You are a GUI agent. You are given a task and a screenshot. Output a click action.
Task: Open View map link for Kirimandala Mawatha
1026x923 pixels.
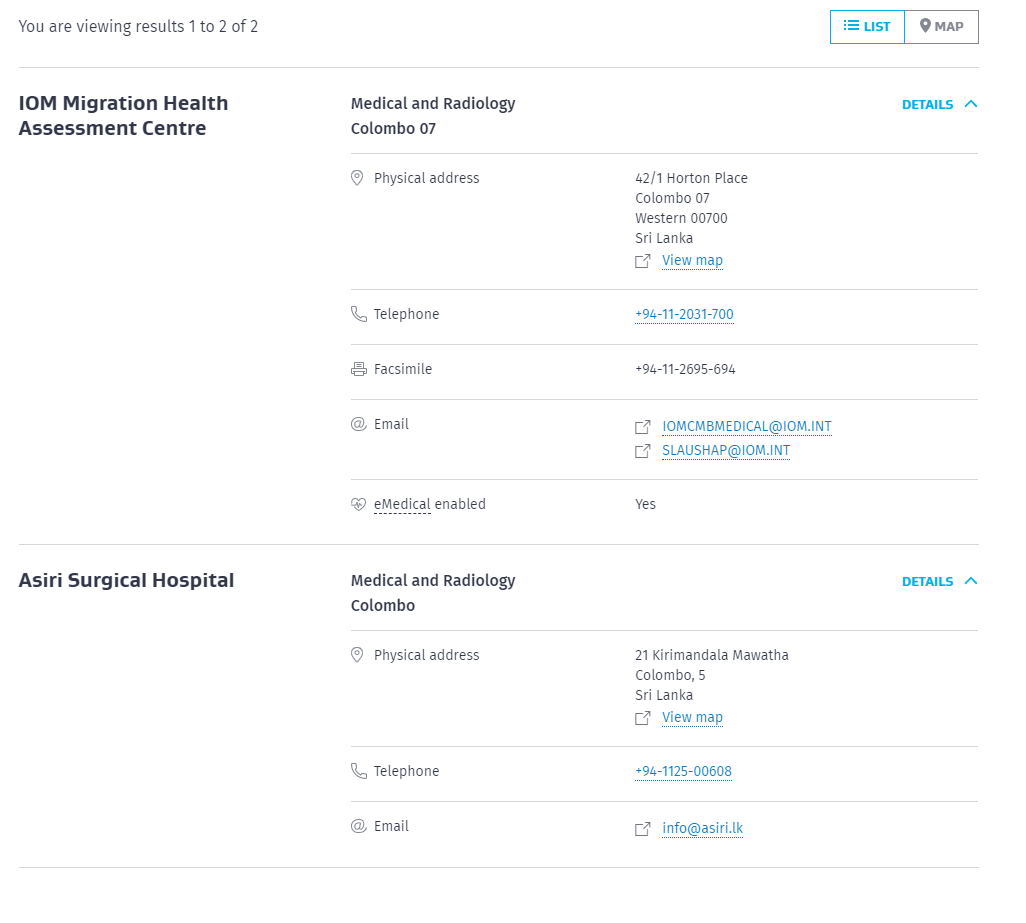pos(692,718)
